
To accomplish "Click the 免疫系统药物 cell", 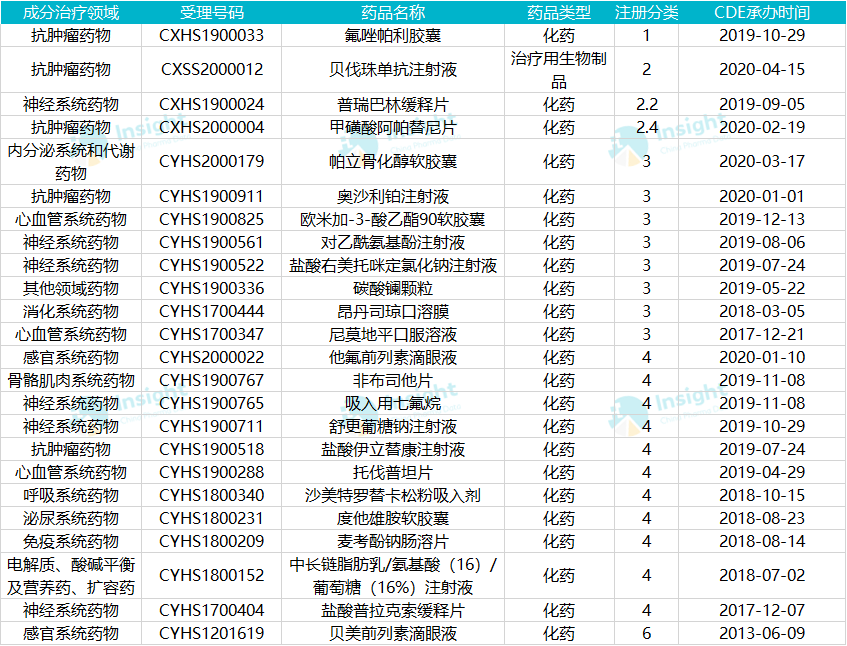I will pyautogui.click(x=71, y=542).
